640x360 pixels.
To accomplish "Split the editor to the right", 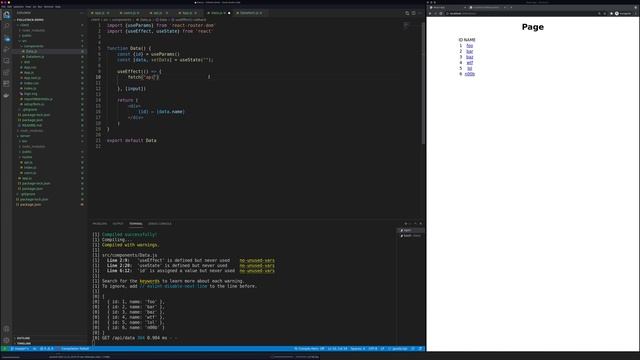I will point(413,13).
